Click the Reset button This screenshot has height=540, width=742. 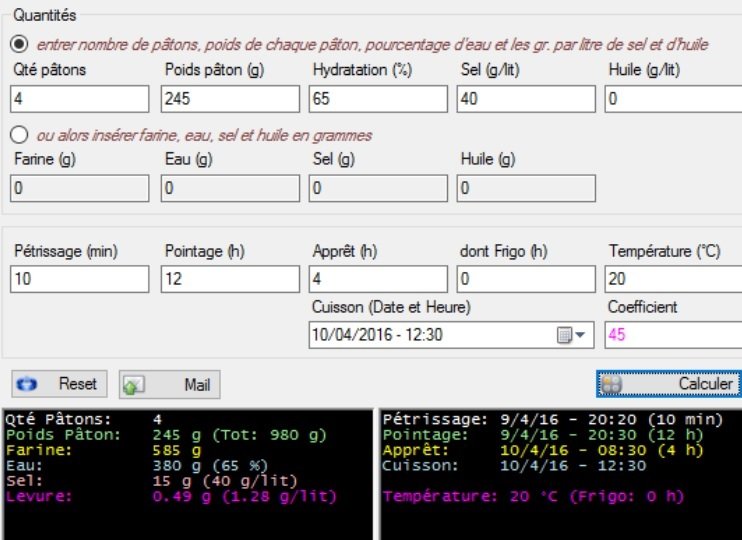click(59, 384)
